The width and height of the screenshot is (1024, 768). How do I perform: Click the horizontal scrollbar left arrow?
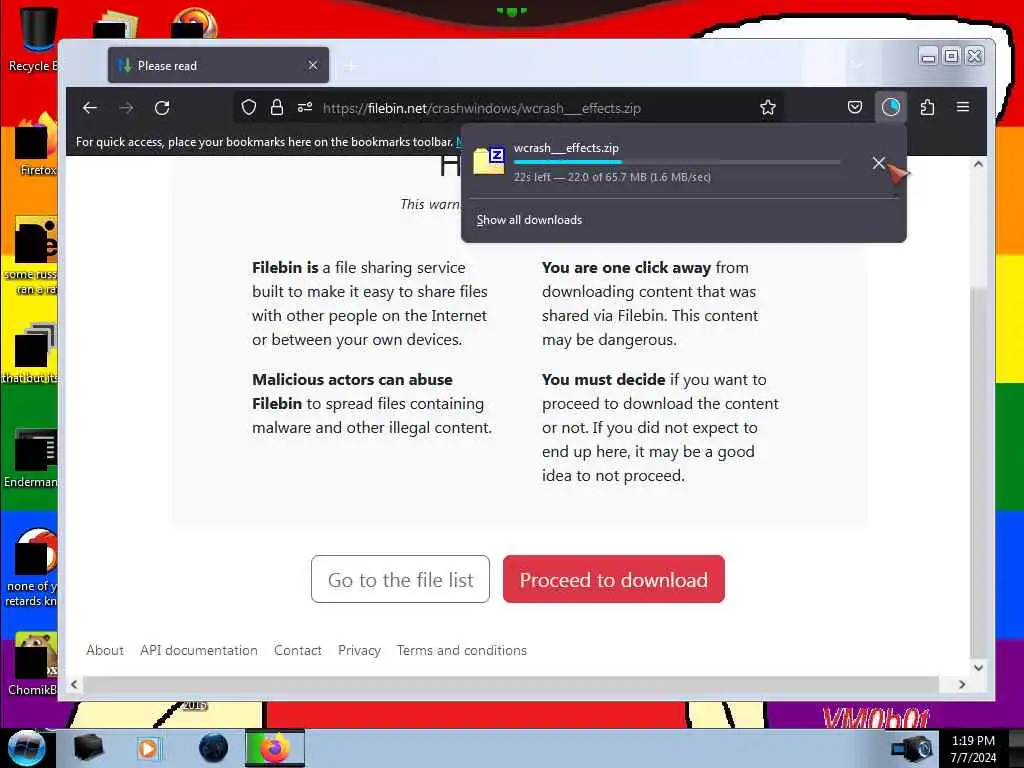pyautogui.click(x=74, y=684)
